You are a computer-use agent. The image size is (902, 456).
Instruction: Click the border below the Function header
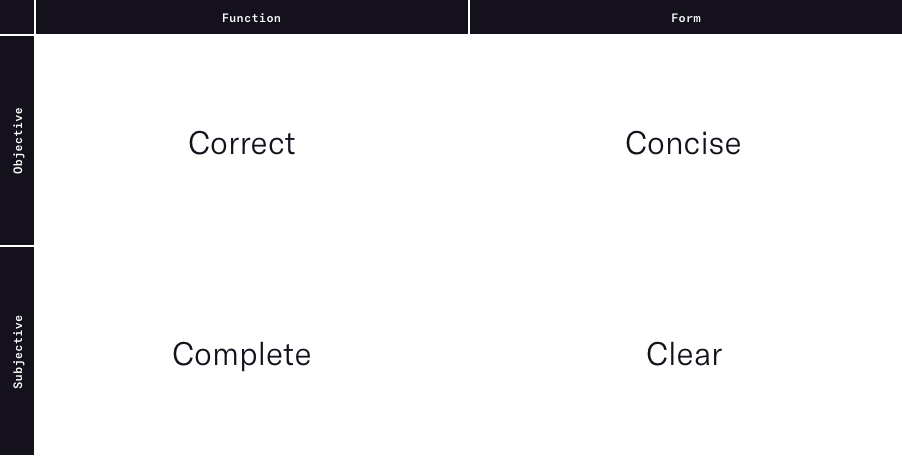[x=252, y=35]
